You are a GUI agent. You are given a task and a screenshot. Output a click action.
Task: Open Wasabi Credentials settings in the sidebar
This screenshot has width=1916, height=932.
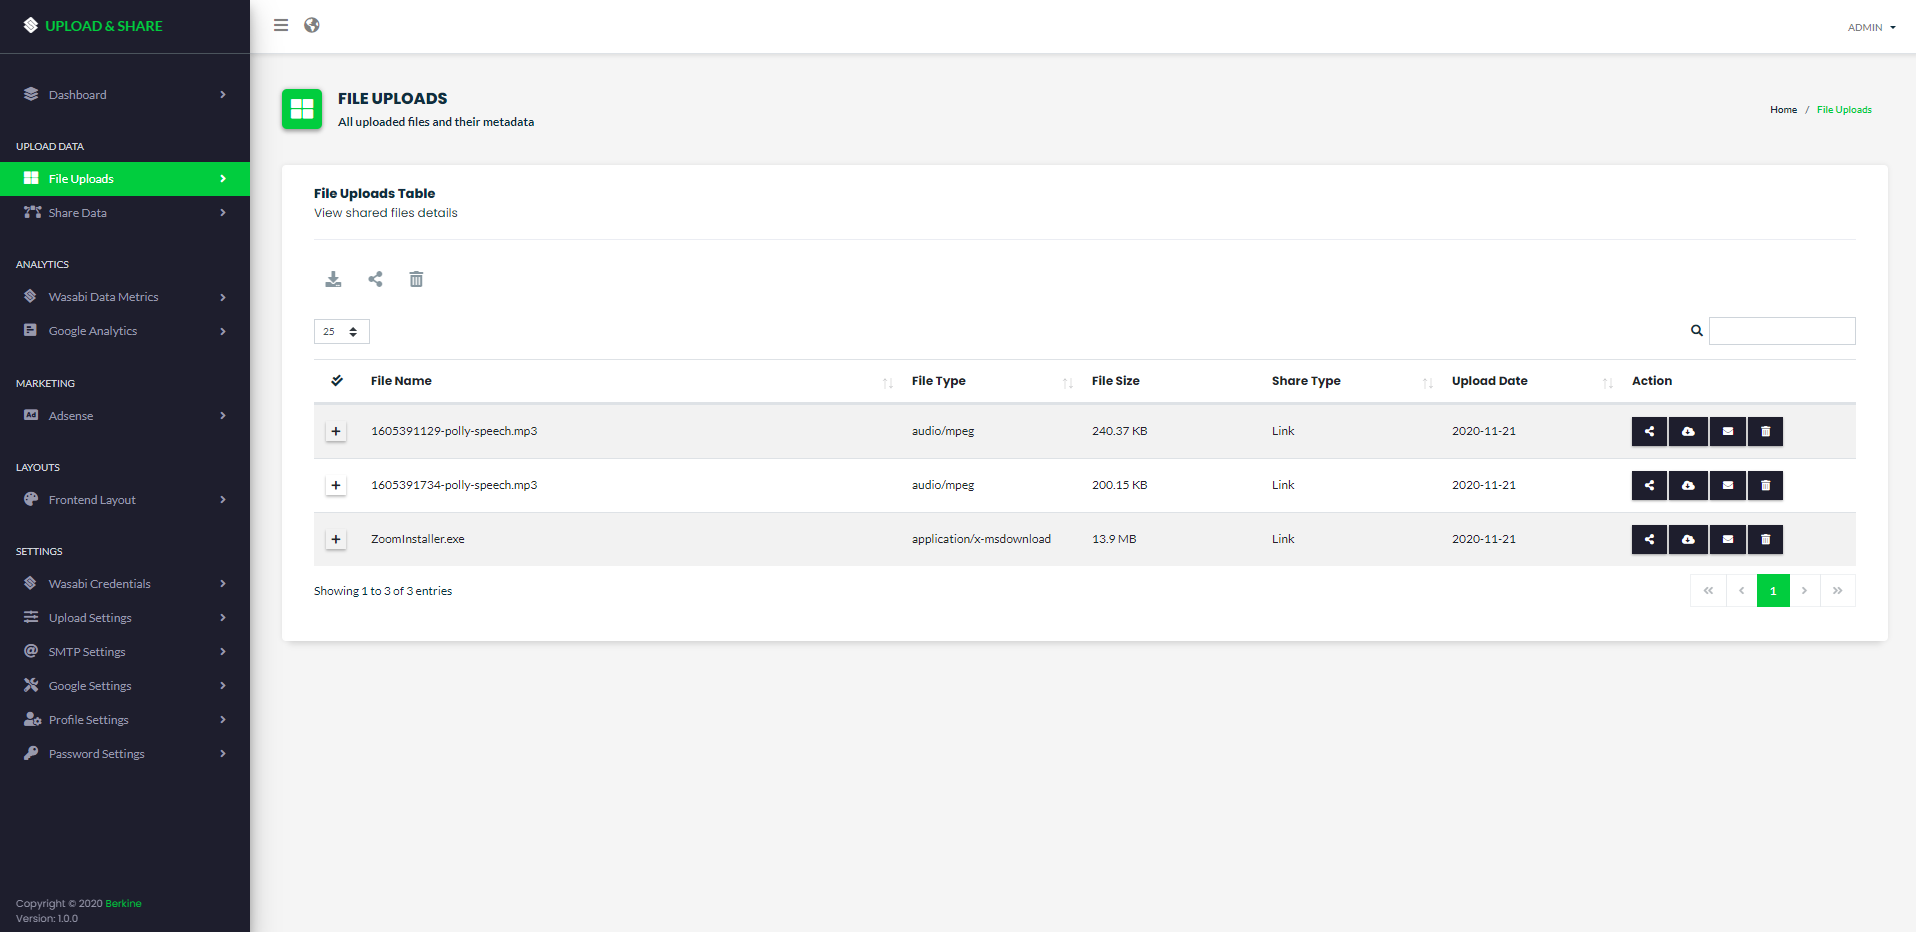click(99, 584)
